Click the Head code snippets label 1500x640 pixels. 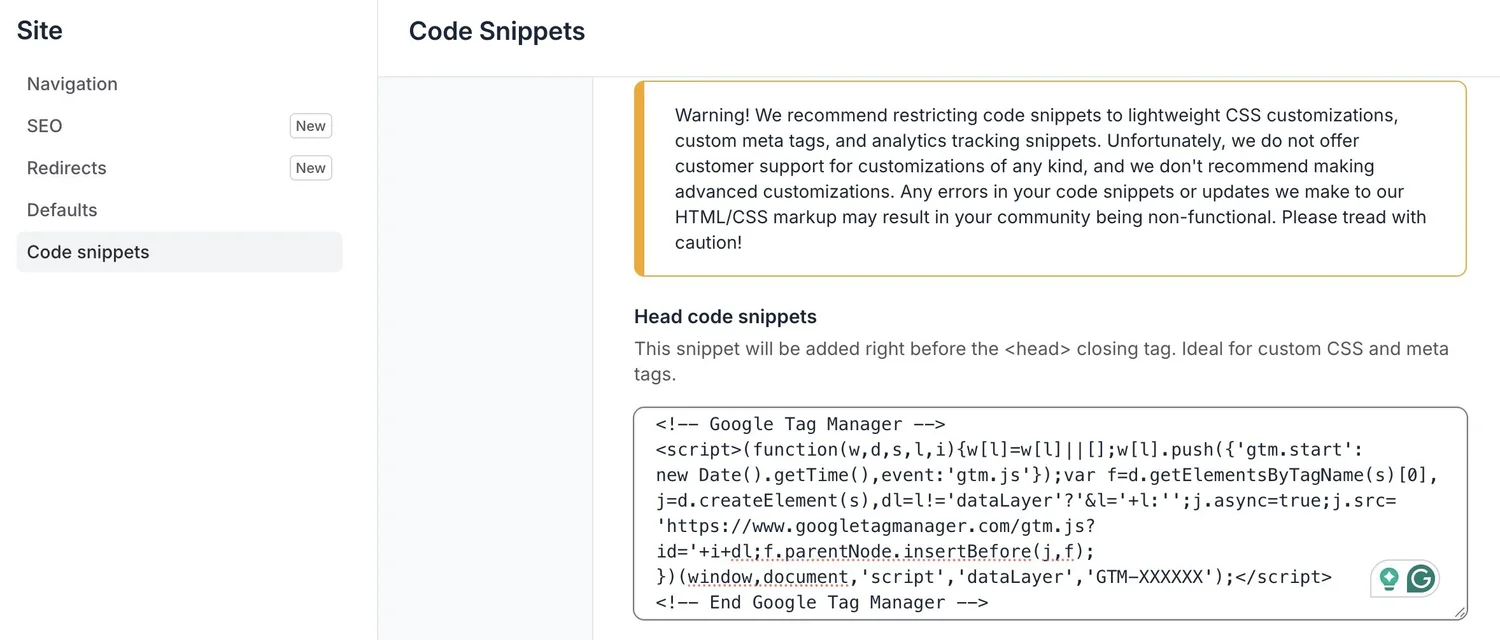tap(725, 317)
